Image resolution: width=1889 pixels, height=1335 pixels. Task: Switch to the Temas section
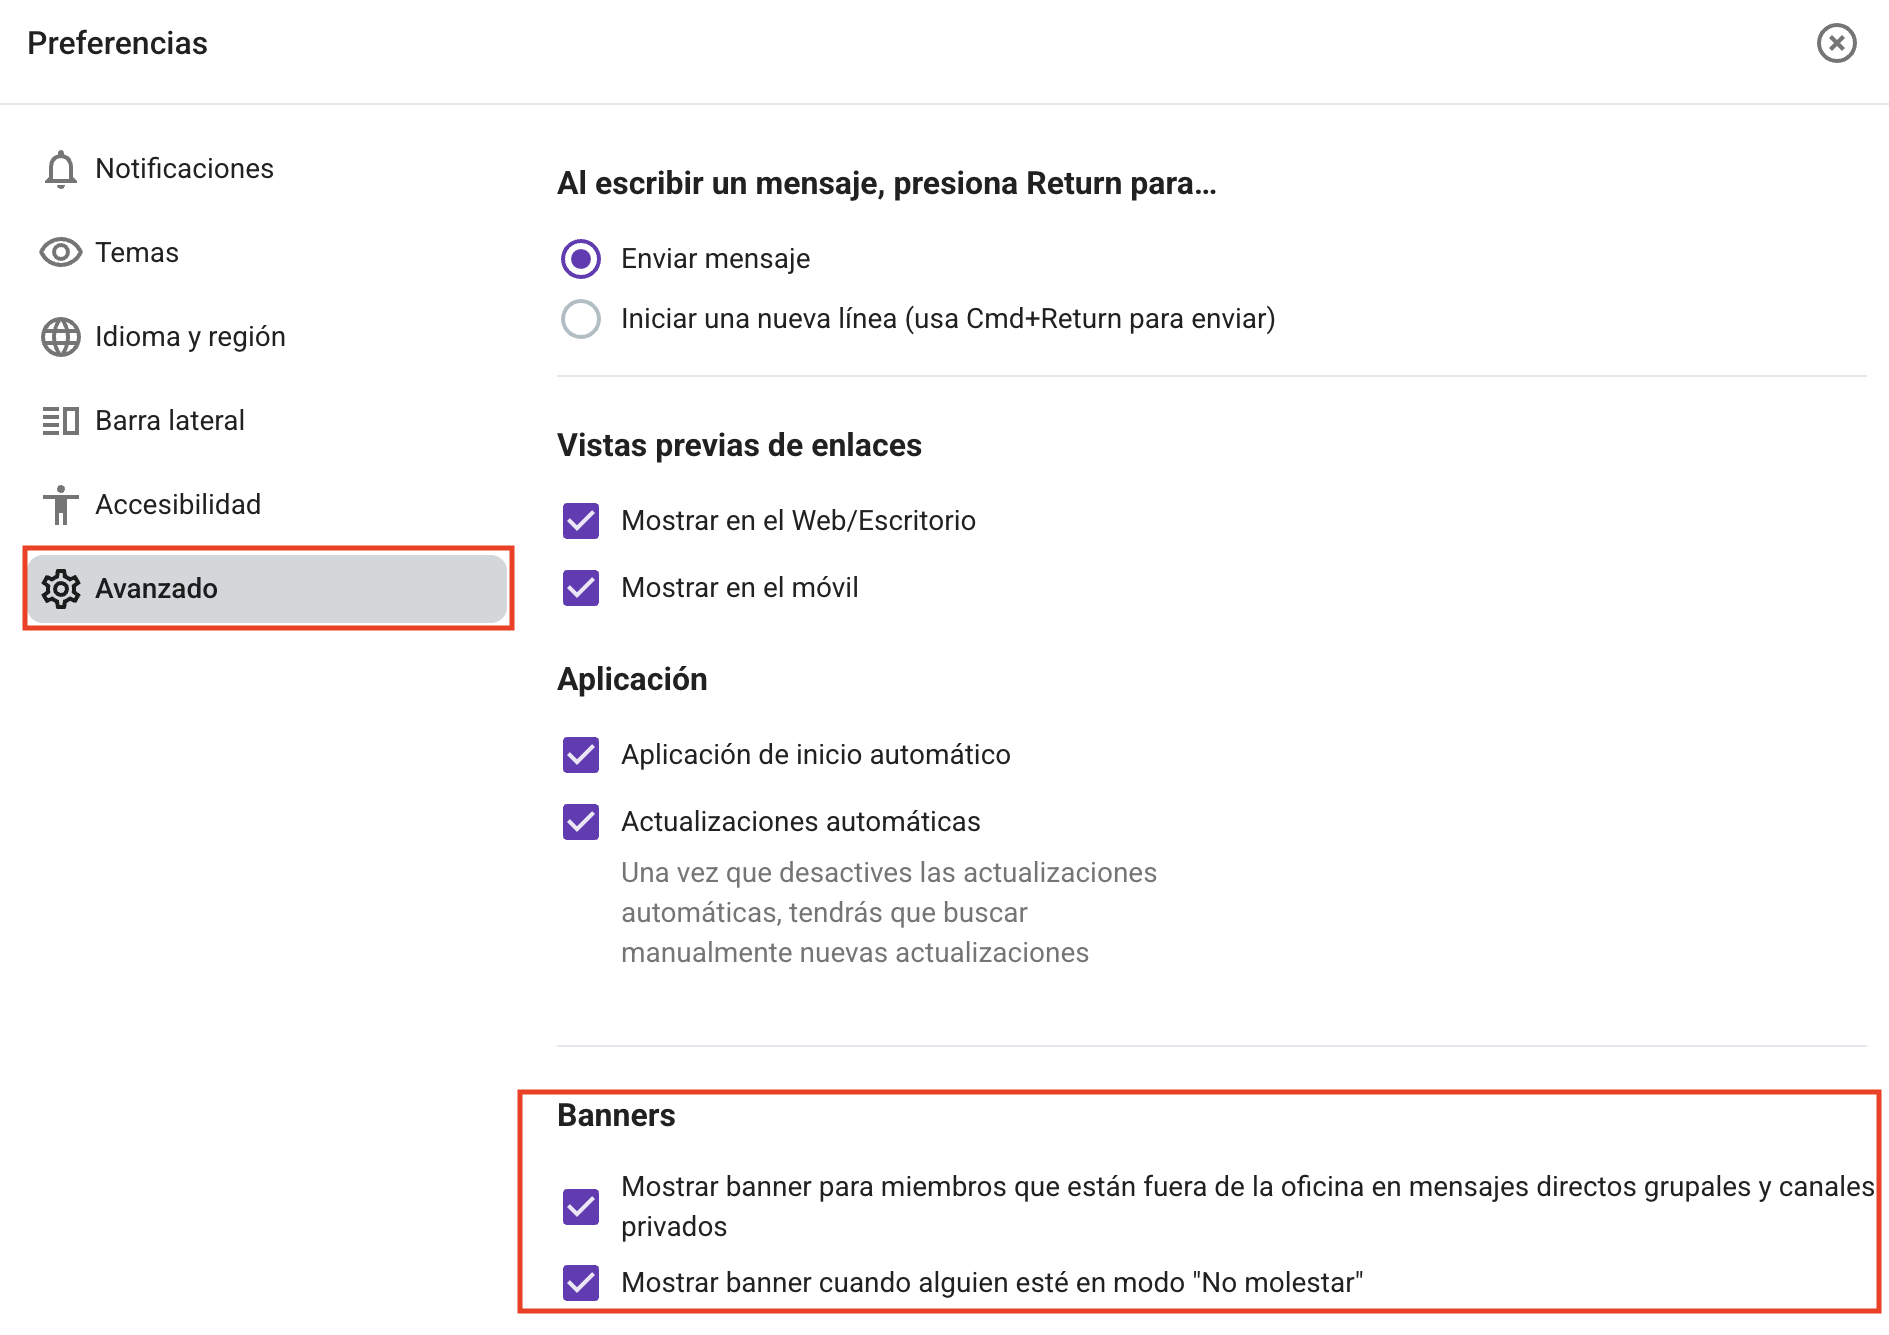(x=137, y=253)
